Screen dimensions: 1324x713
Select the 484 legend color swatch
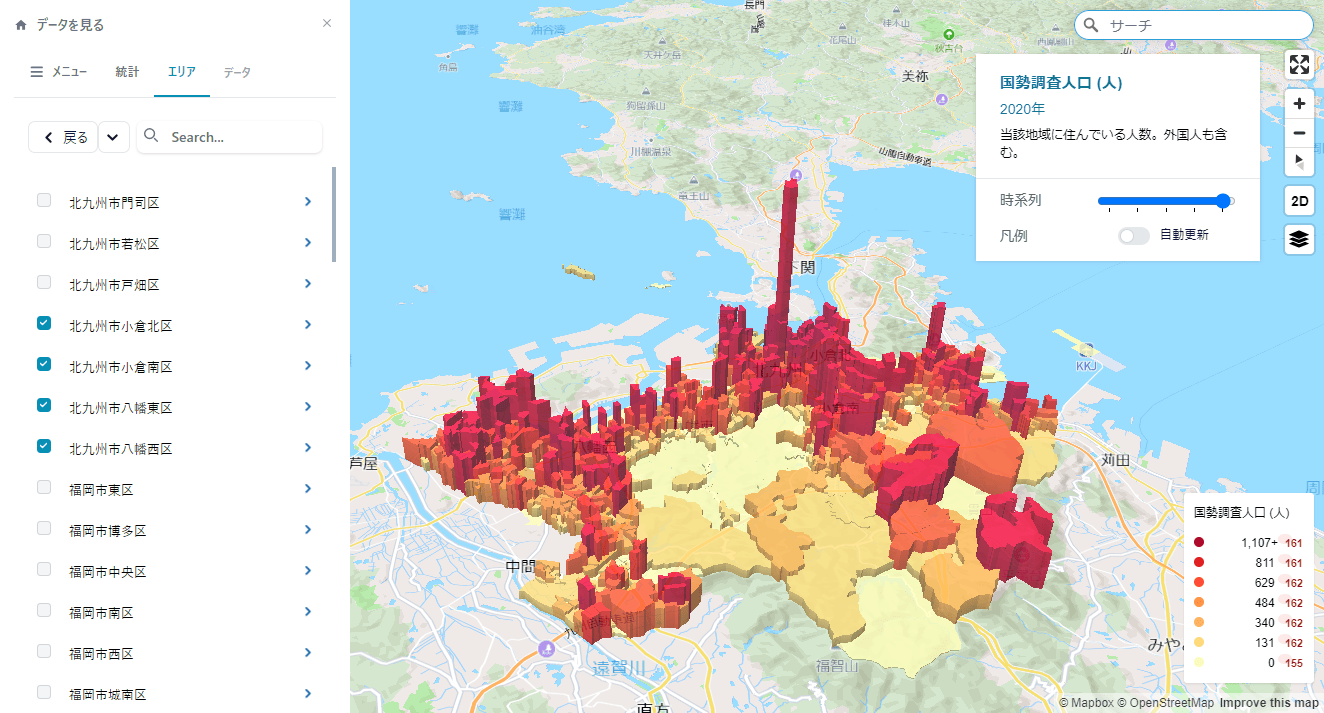point(1199,603)
